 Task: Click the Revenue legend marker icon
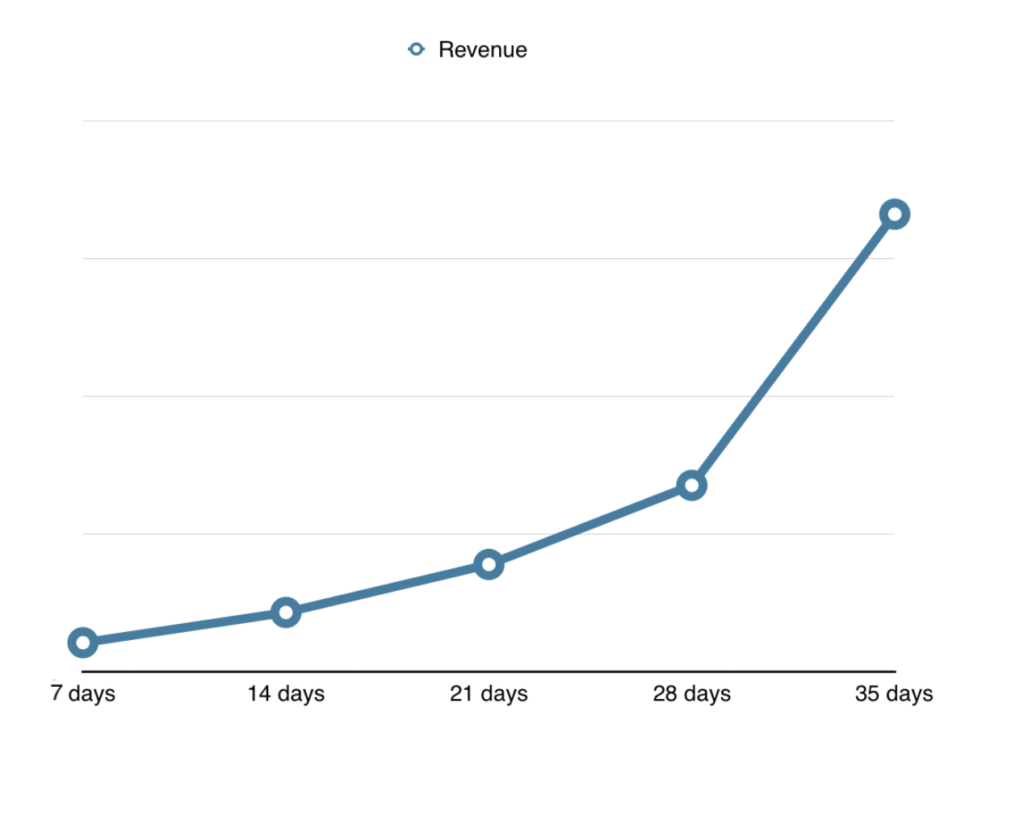click(415, 49)
